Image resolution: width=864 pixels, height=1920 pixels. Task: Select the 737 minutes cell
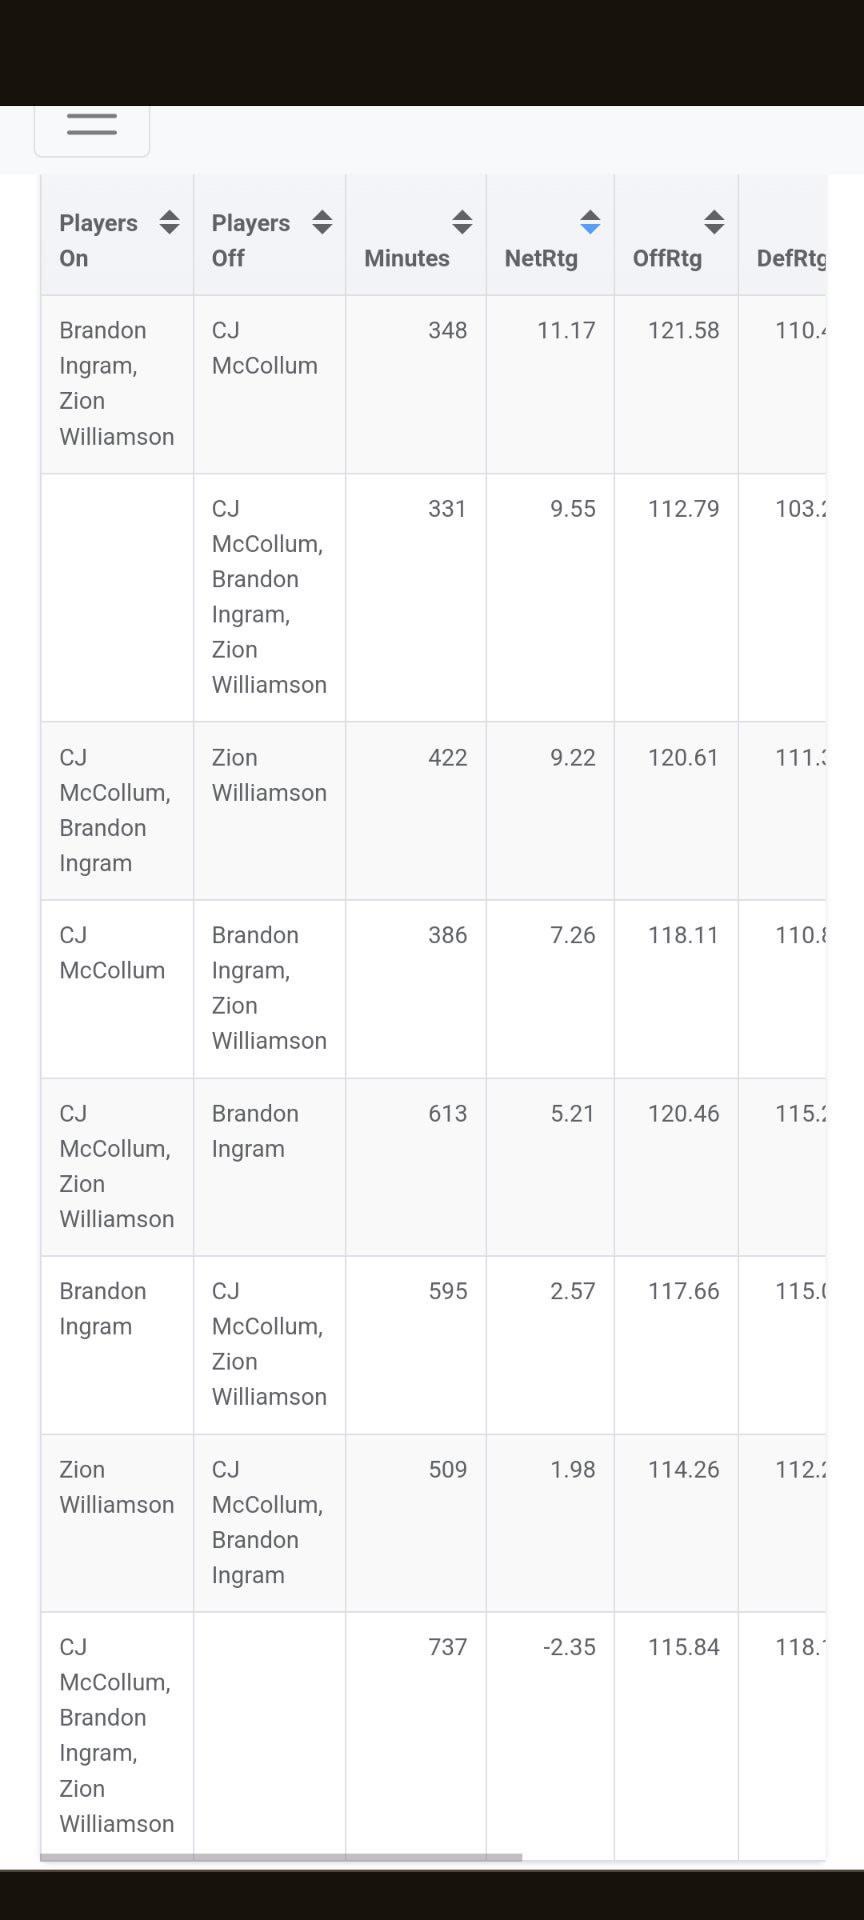click(x=416, y=1736)
